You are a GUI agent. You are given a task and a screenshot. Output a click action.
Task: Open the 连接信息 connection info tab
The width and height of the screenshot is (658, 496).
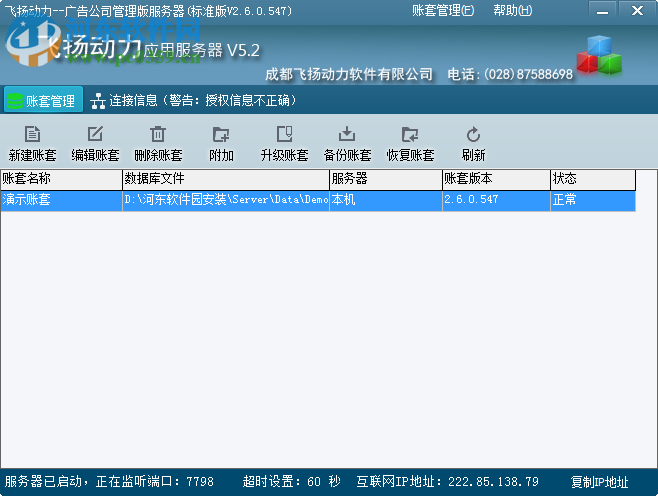[193, 100]
